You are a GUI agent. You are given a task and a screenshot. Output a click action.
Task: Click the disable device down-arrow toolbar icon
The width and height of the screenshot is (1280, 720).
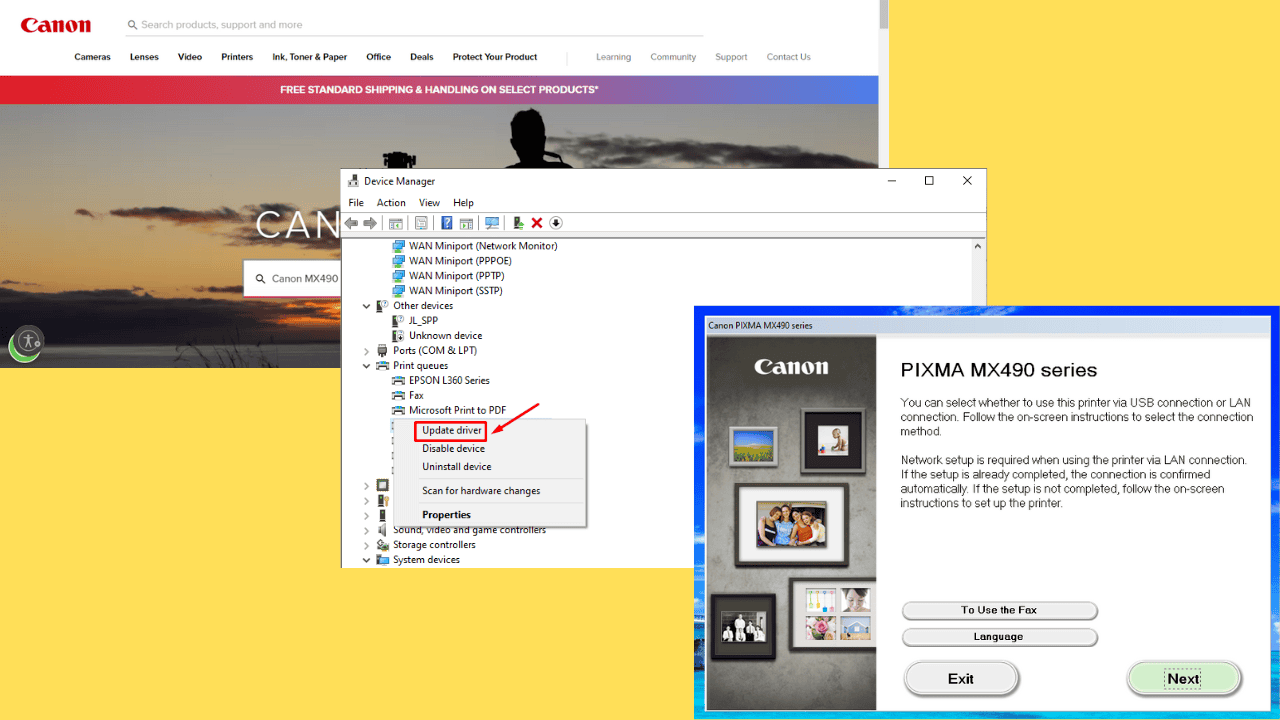(x=556, y=223)
